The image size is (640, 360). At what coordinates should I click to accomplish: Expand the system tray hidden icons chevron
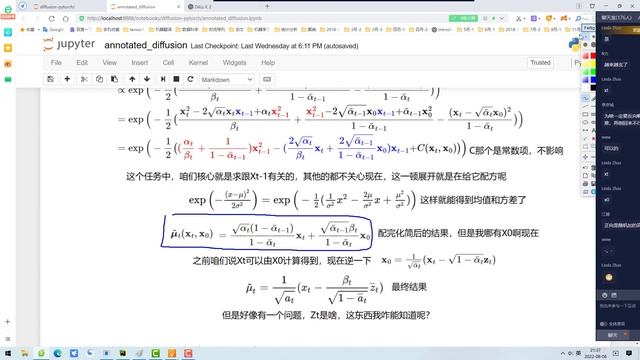pos(563,353)
